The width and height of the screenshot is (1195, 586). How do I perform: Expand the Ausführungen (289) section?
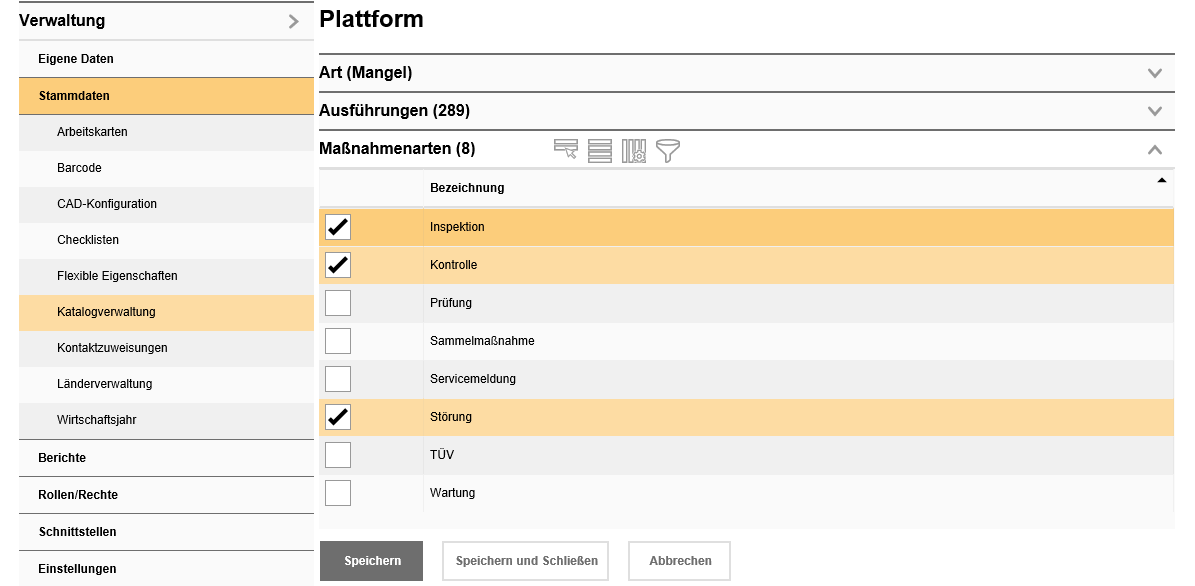click(x=1155, y=111)
